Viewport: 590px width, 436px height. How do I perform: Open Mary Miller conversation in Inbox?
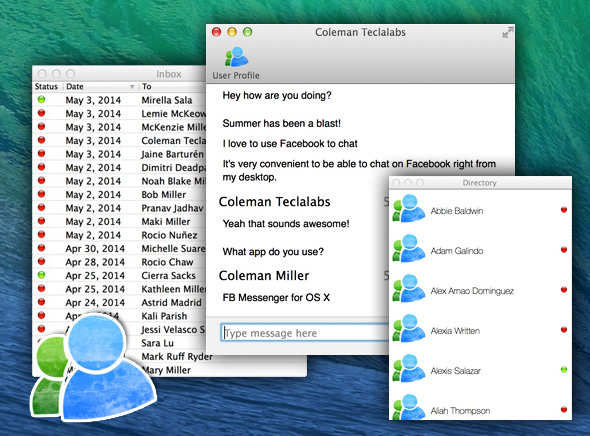pos(166,370)
